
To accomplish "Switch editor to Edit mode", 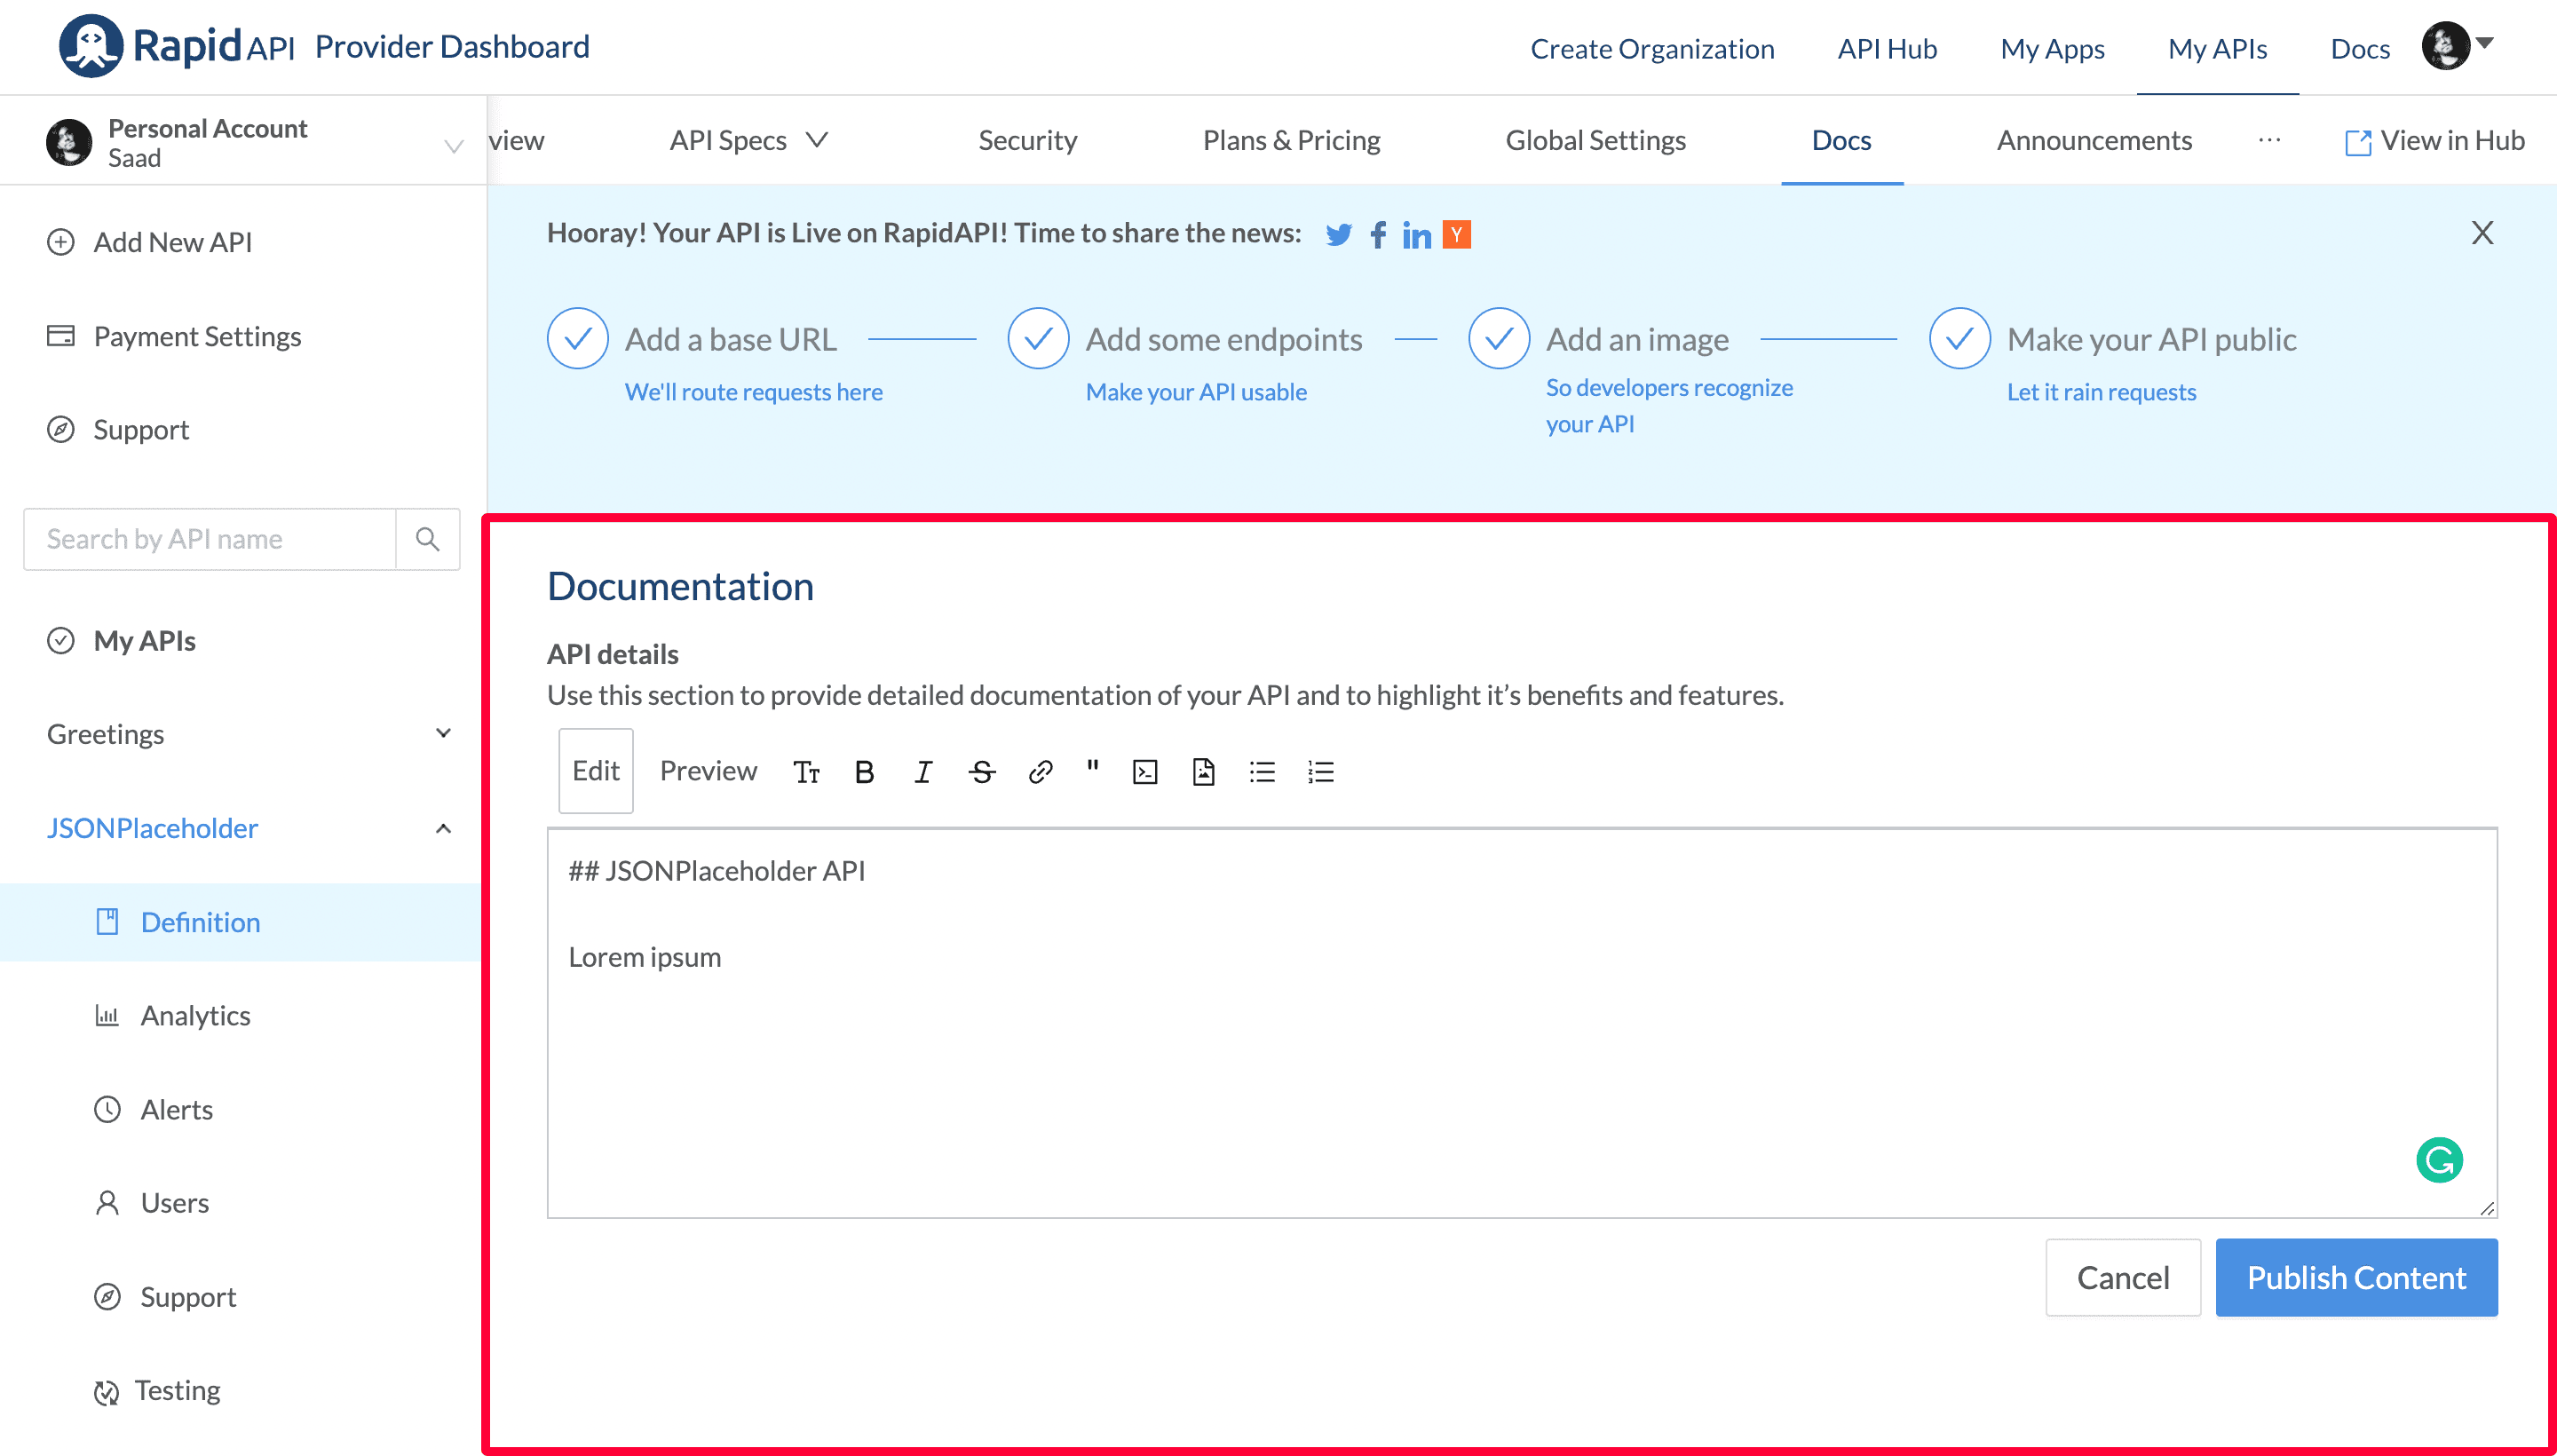I will point(596,771).
